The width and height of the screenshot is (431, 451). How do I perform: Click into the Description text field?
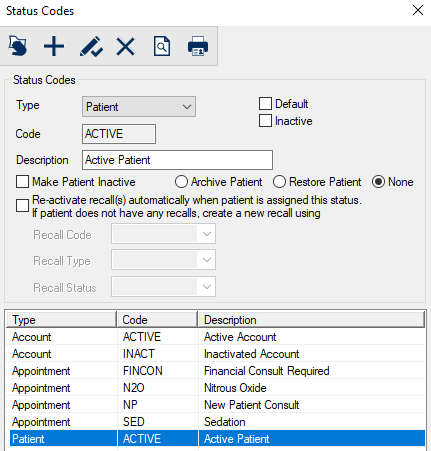pos(177,160)
